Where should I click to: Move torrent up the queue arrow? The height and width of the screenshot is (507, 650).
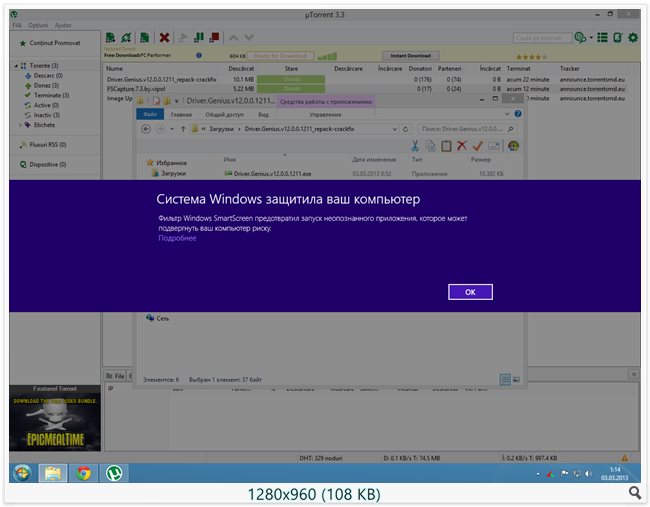pos(233,38)
